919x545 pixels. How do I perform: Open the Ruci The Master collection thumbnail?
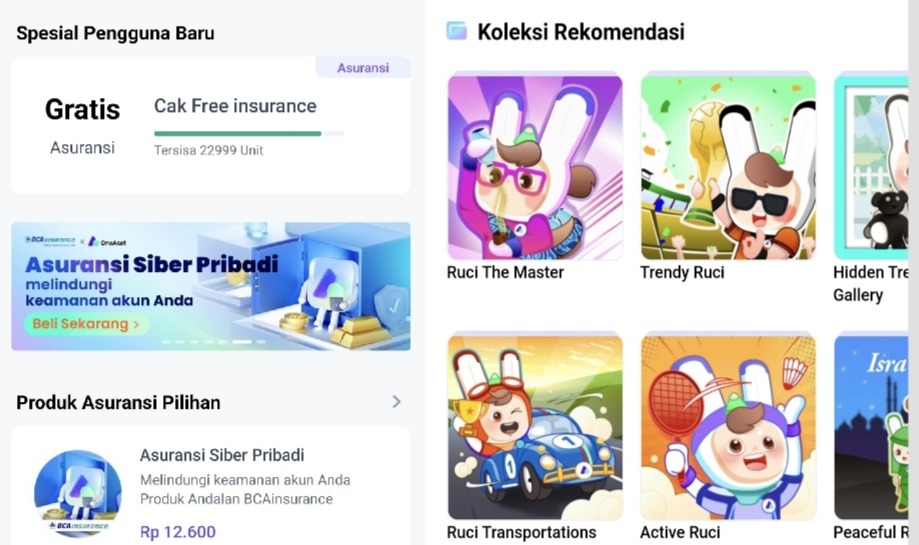pos(535,166)
